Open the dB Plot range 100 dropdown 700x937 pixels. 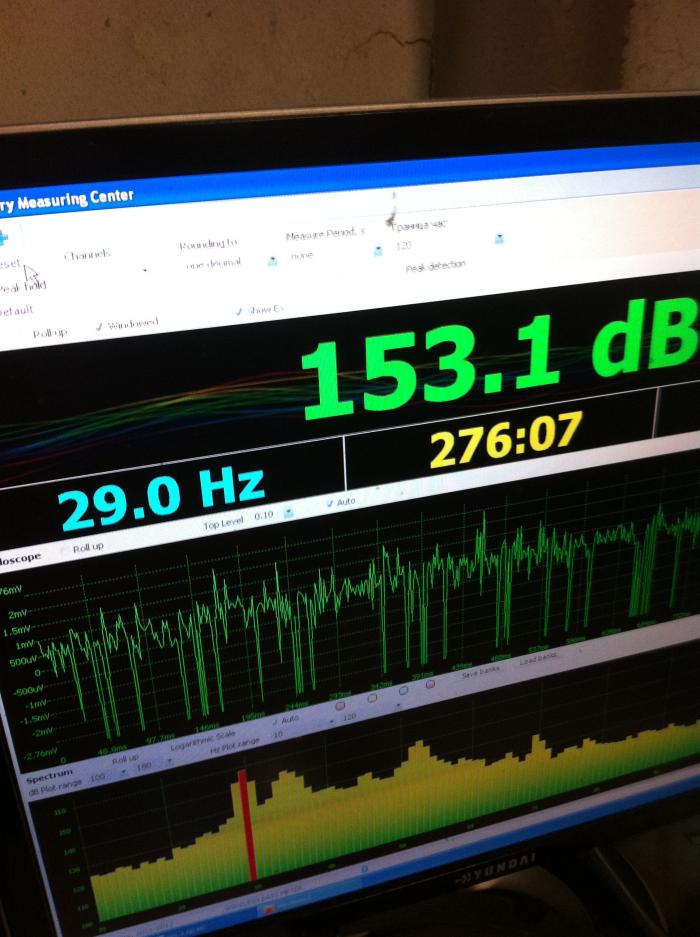click(x=124, y=772)
